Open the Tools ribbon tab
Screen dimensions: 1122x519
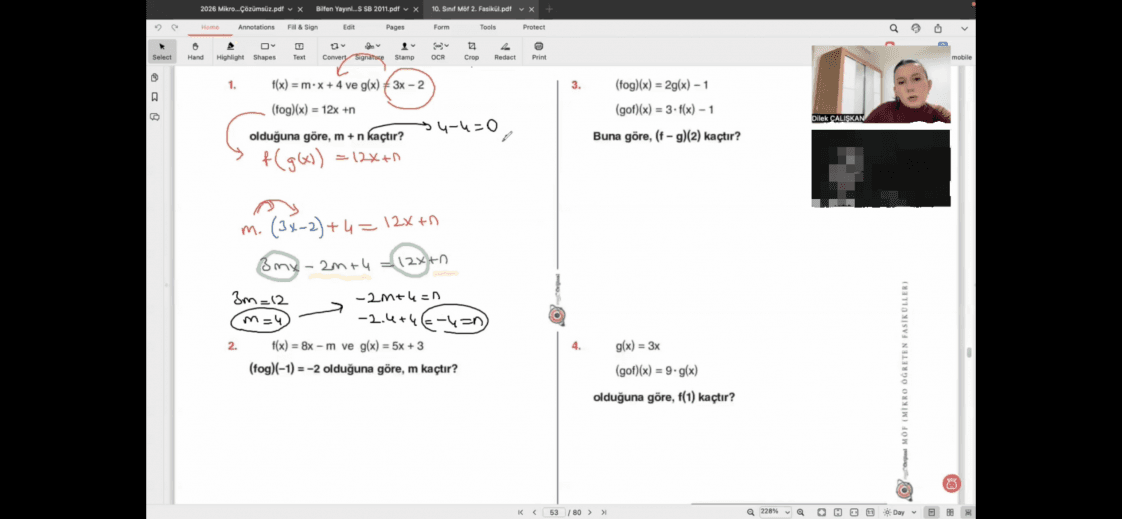point(488,27)
